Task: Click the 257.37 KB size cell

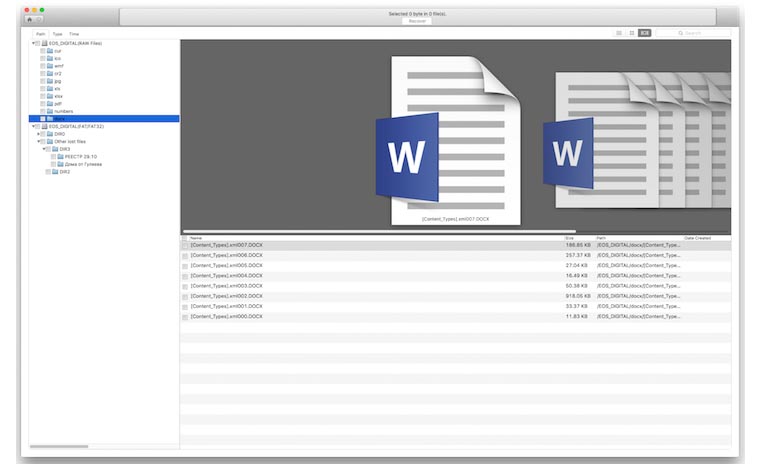Action: [x=578, y=255]
